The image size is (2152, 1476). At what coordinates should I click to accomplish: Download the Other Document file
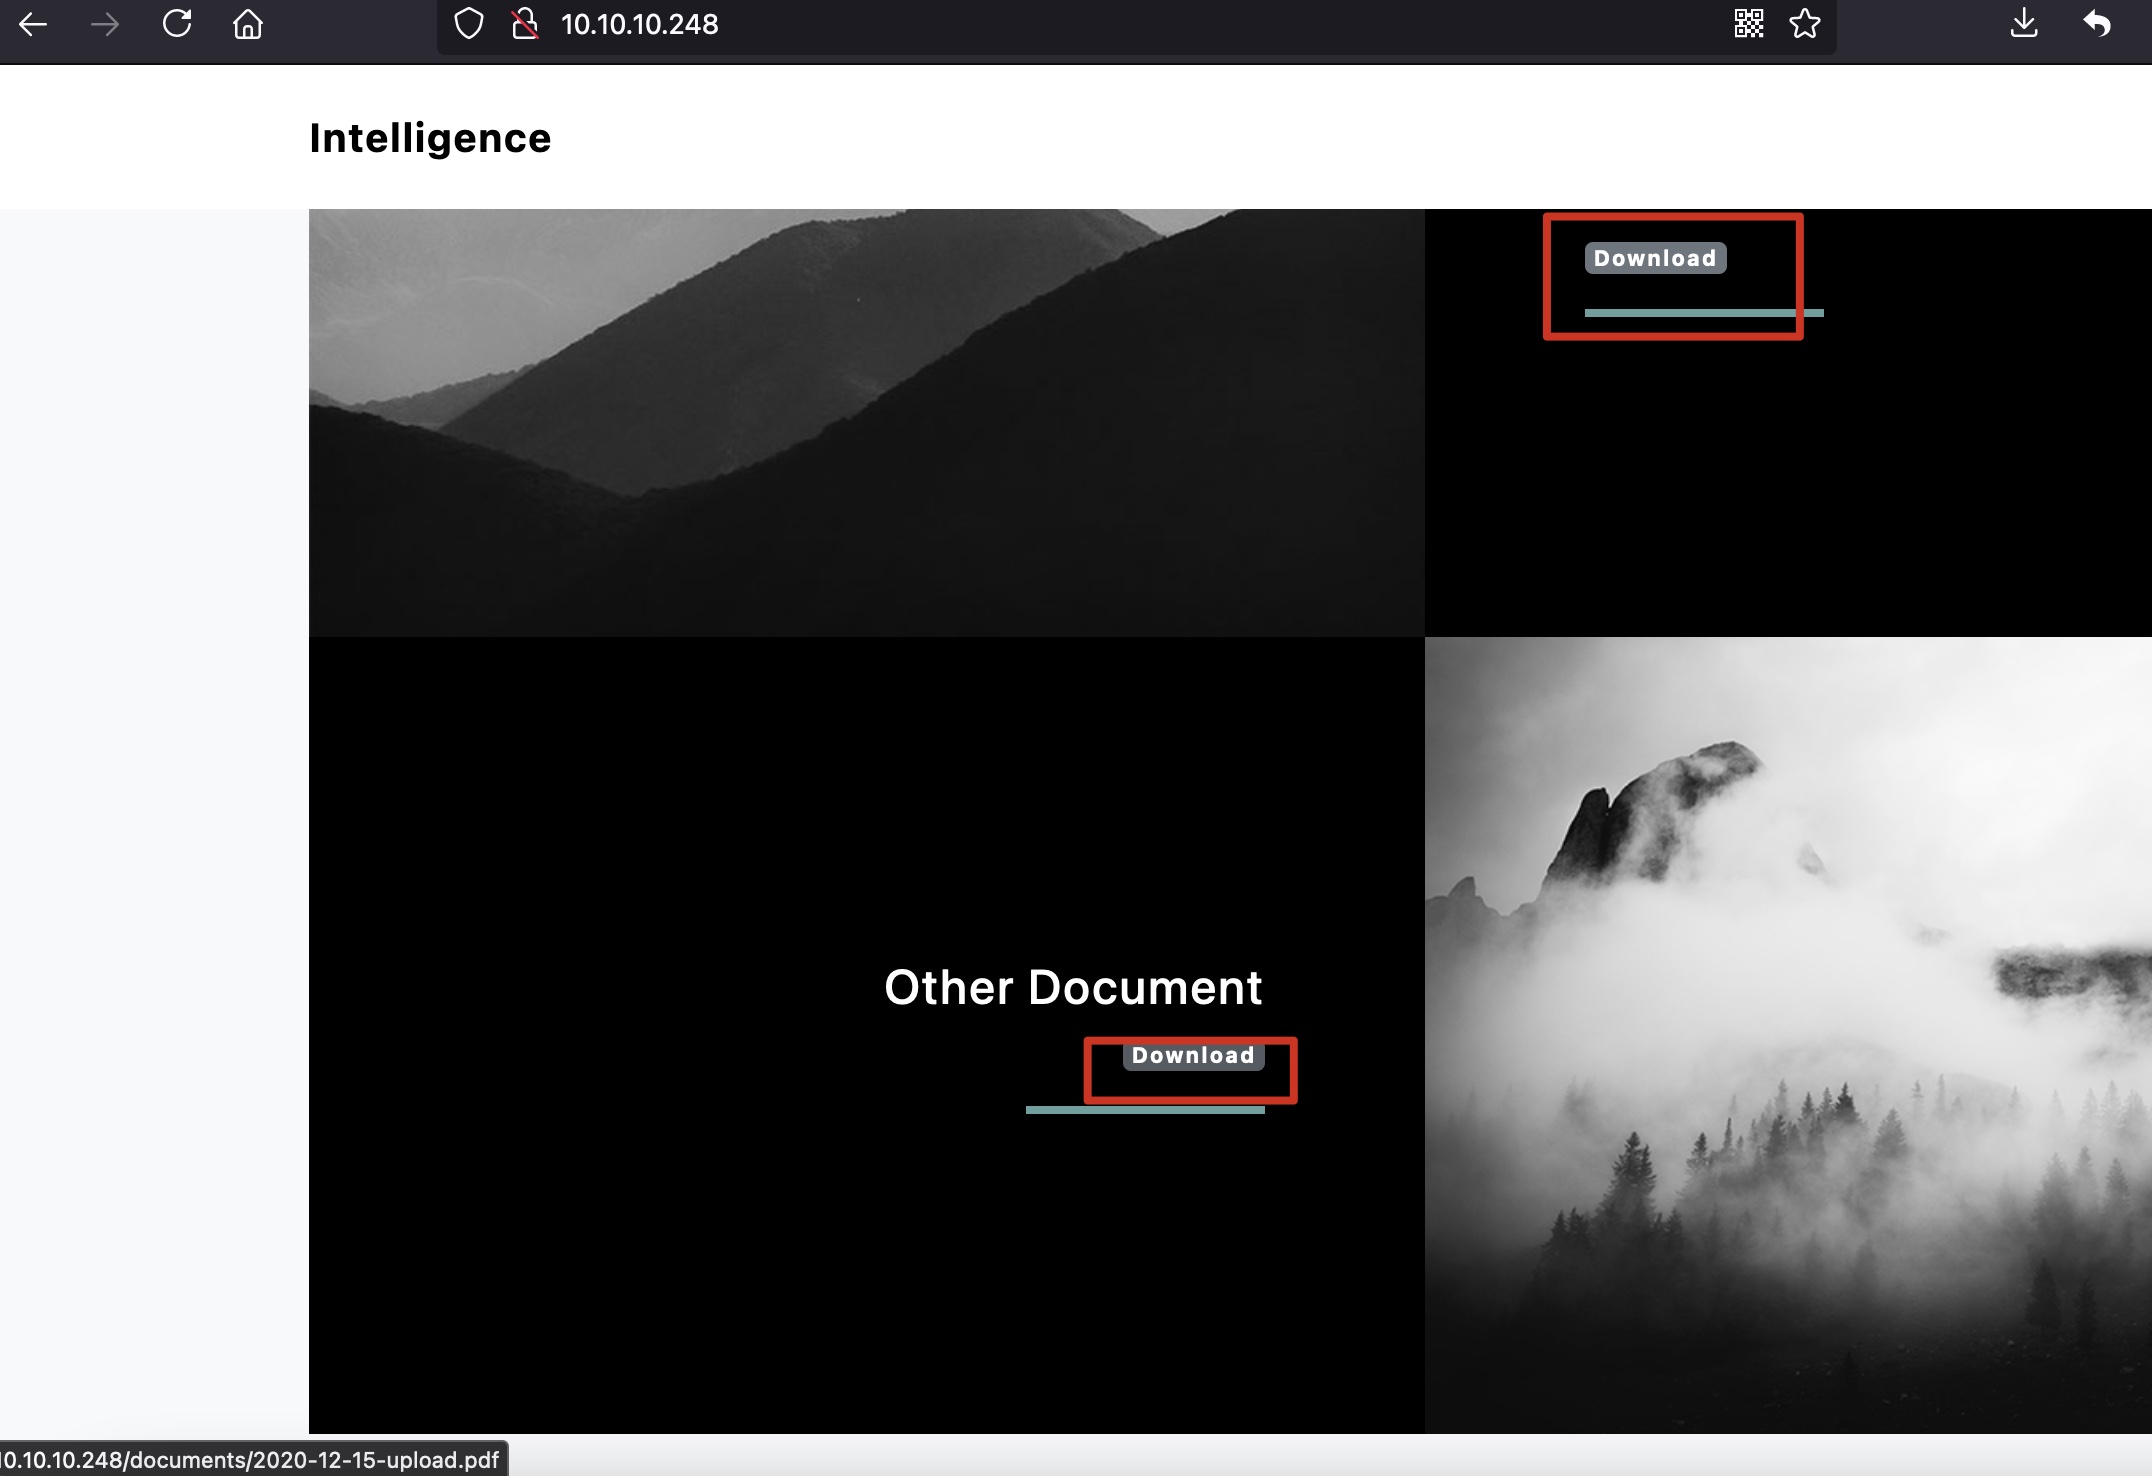point(1193,1056)
